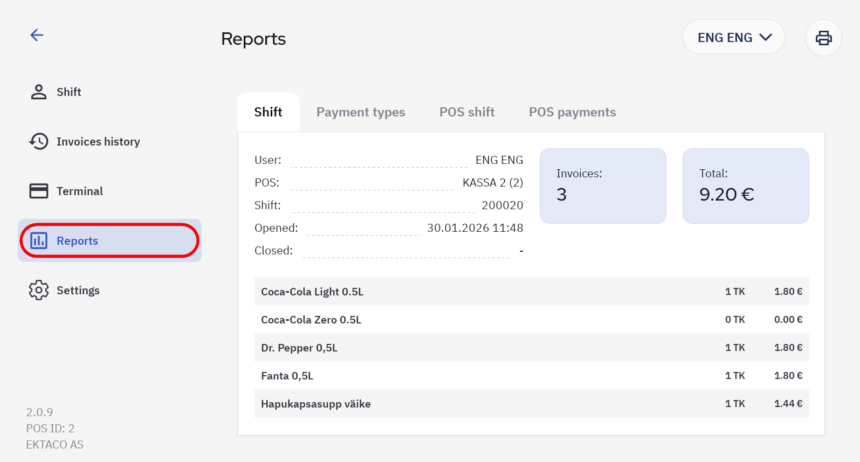
Task: Switch to the POS shift tab
Action: tap(466, 112)
